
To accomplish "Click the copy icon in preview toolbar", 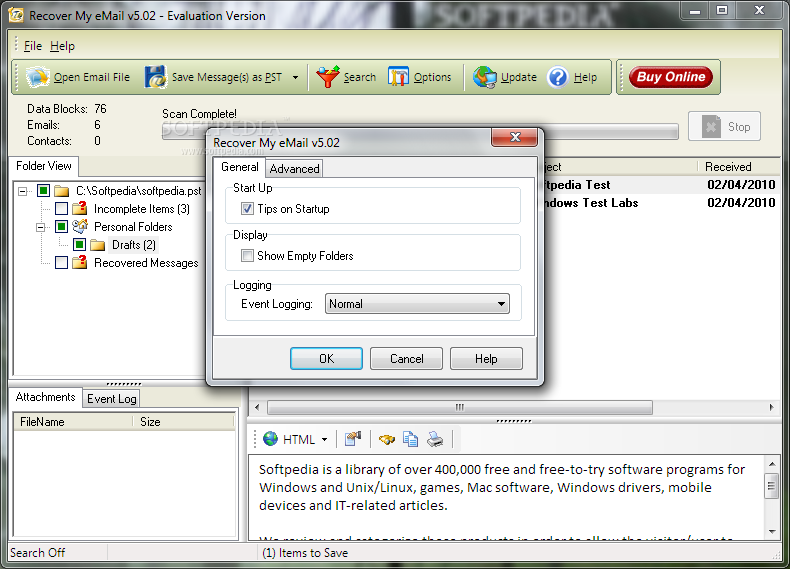I will (410, 439).
